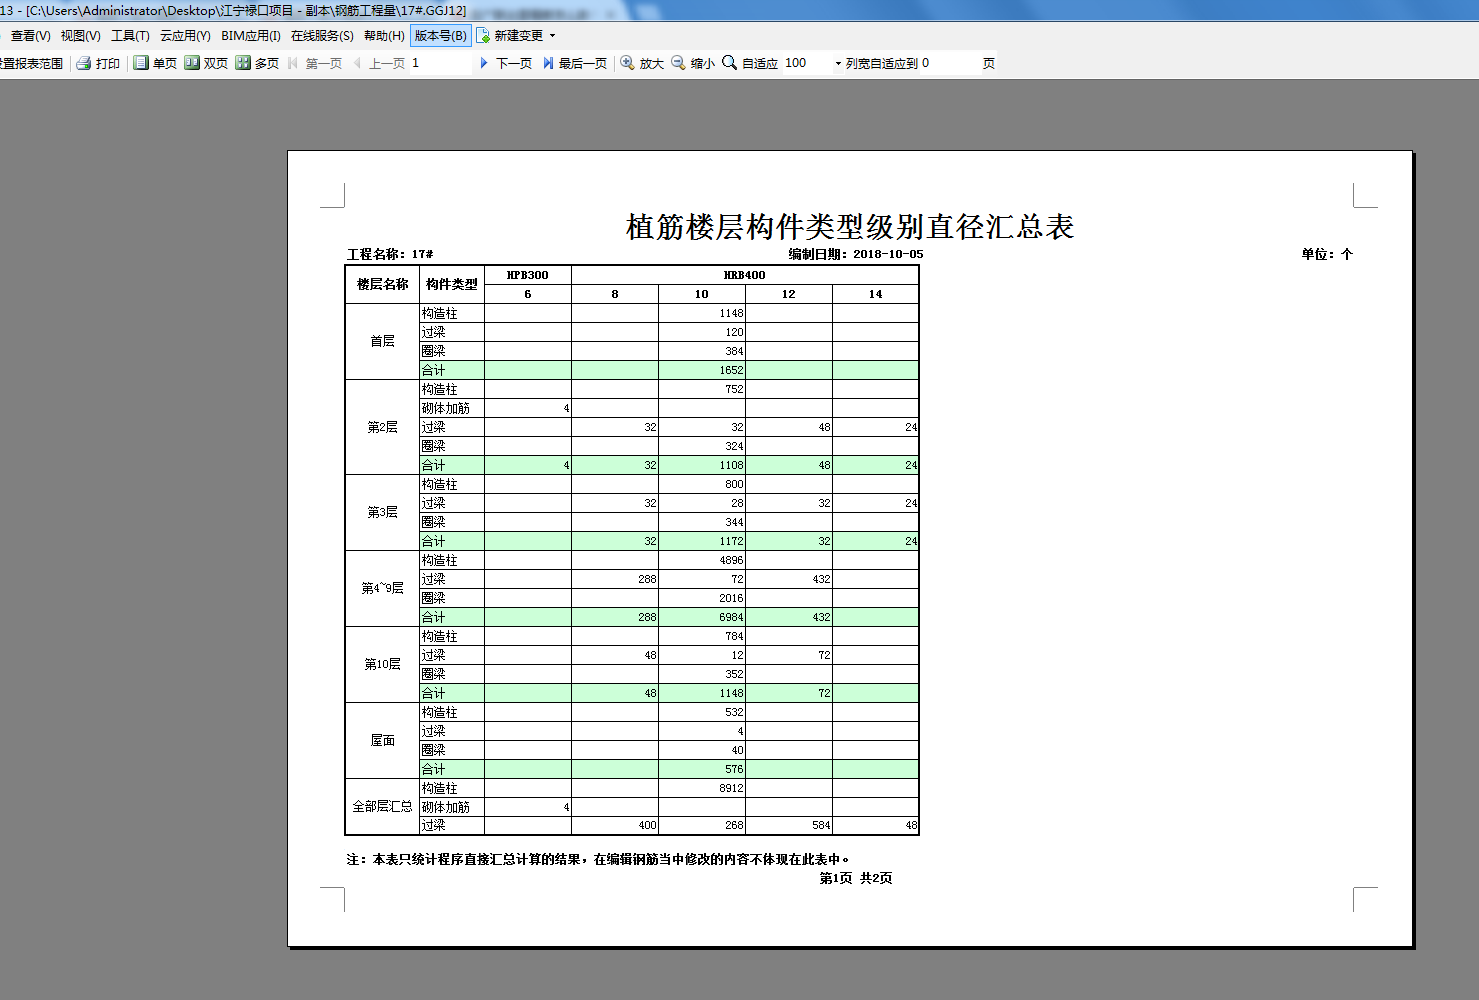
Task: Click 设置报表范围 button
Action: point(31,63)
